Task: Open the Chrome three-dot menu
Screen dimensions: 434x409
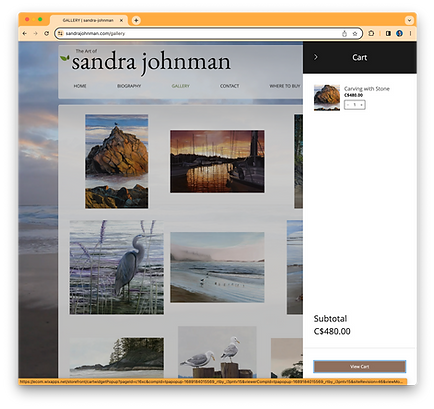Action: click(x=410, y=33)
